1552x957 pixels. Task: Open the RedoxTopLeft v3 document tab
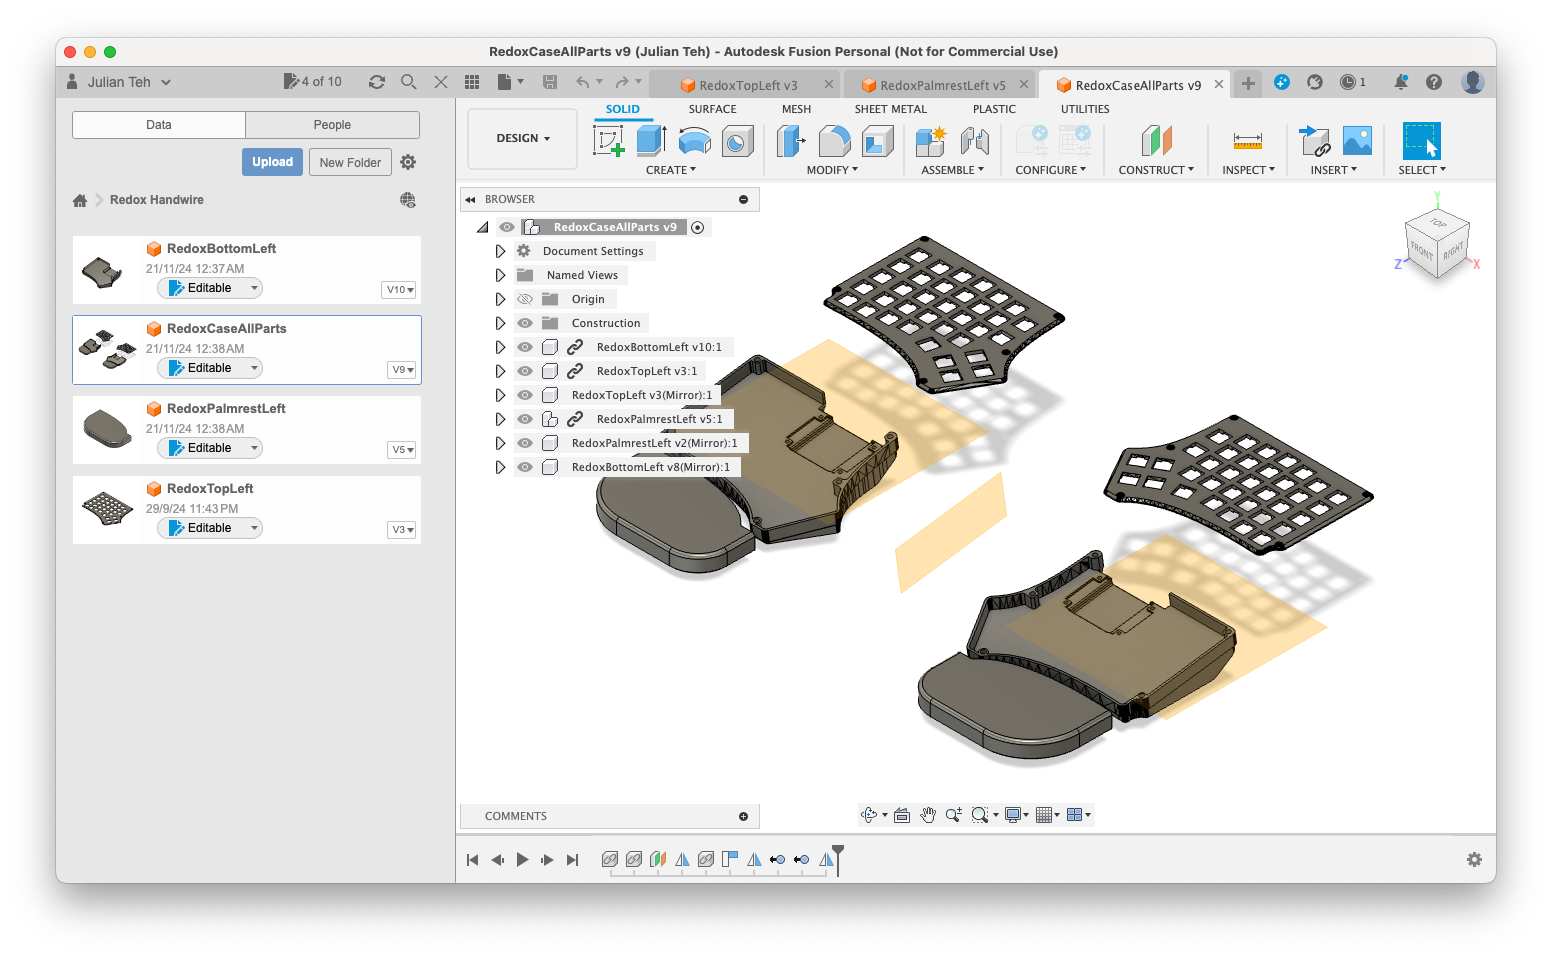(x=750, y=84)
